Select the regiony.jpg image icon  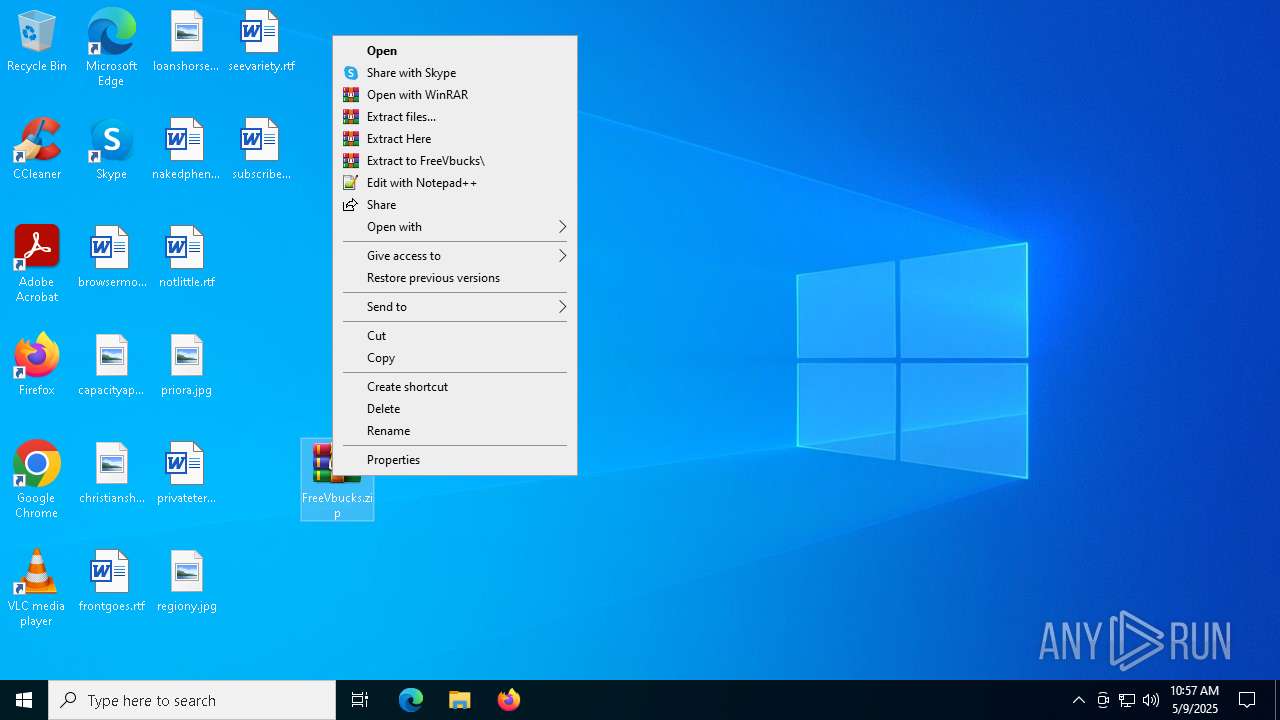click(186, 582)
